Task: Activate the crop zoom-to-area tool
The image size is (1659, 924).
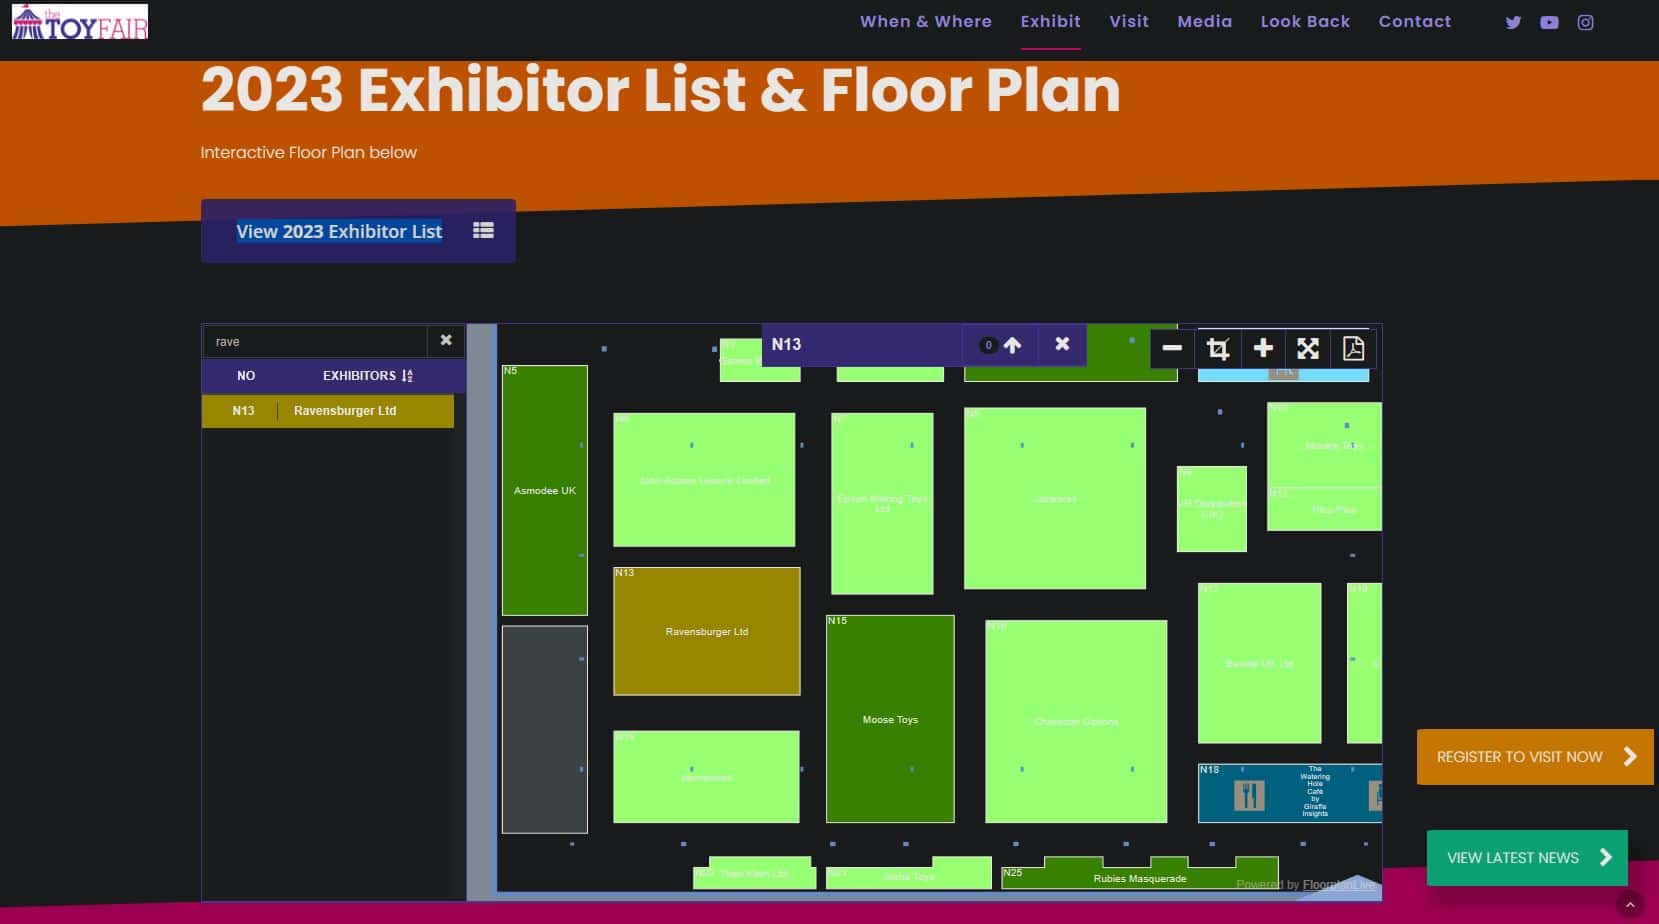Action: click(1217, 348)
